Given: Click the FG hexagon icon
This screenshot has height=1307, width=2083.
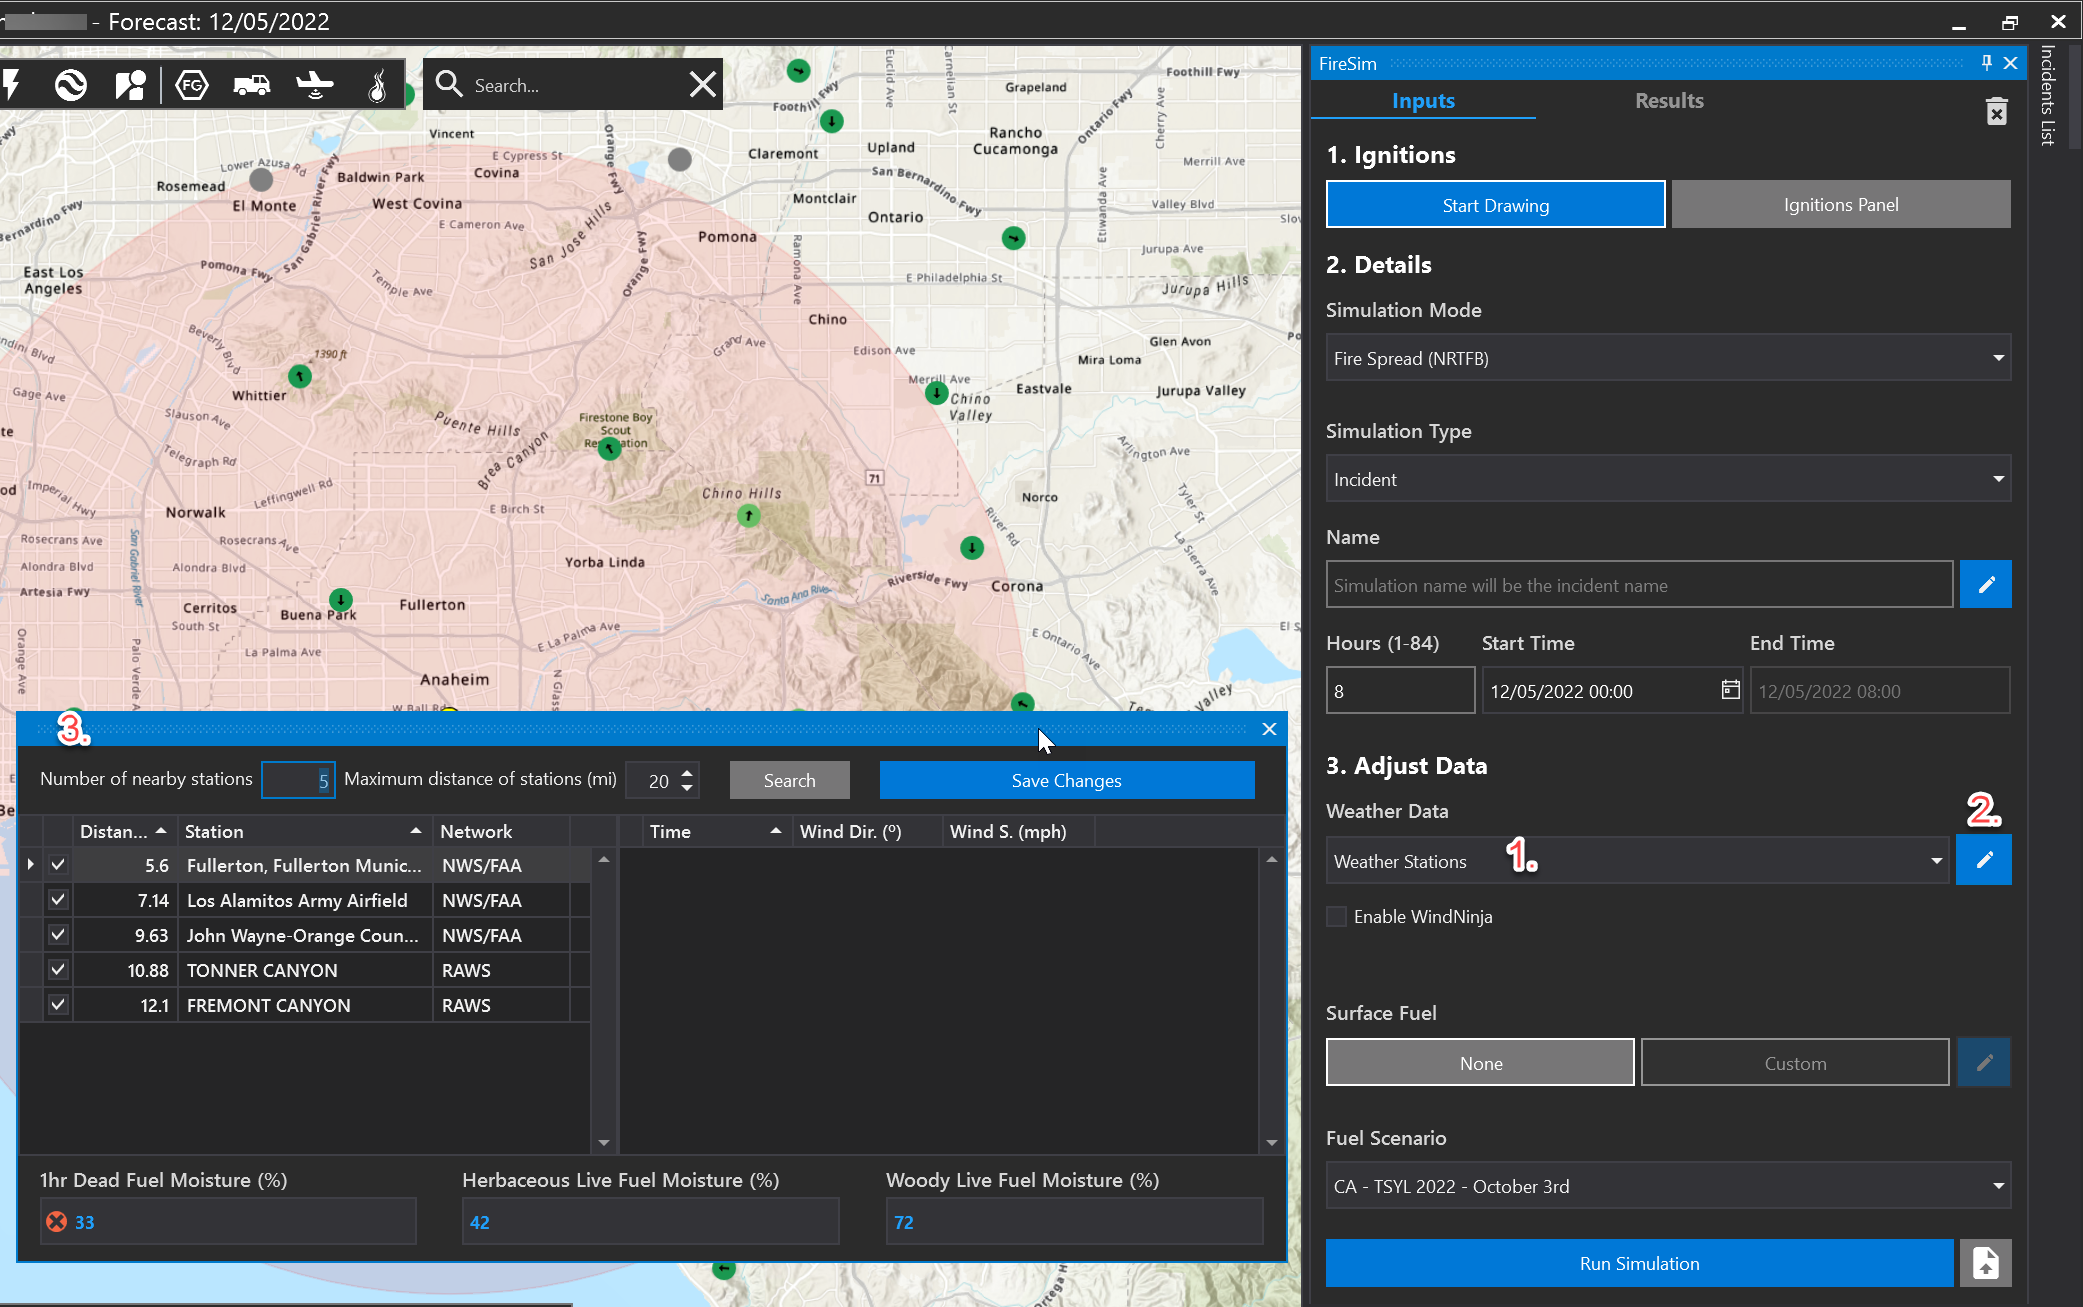Looking at the screenshot, I should 191,85.
